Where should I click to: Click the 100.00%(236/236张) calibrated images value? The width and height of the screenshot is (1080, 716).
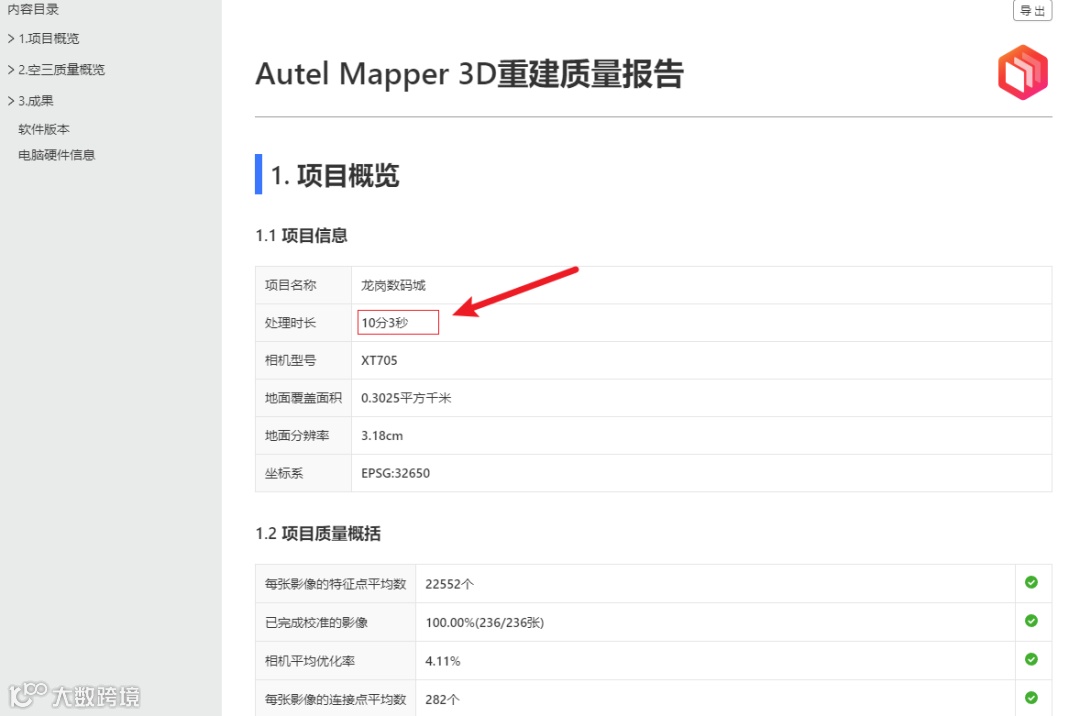coord(485,622)
